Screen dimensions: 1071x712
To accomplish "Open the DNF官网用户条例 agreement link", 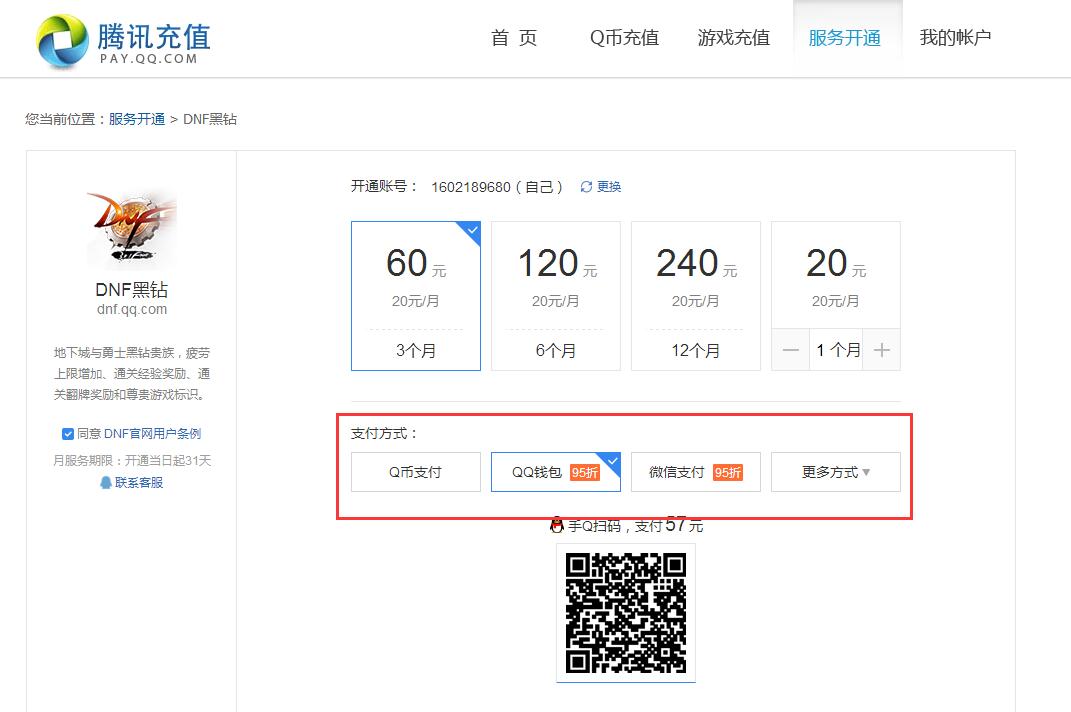I will pos(152,434).
